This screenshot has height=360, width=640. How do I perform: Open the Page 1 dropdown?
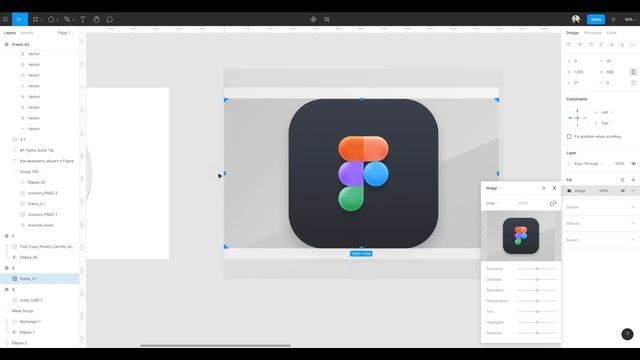tap(65, 33)
